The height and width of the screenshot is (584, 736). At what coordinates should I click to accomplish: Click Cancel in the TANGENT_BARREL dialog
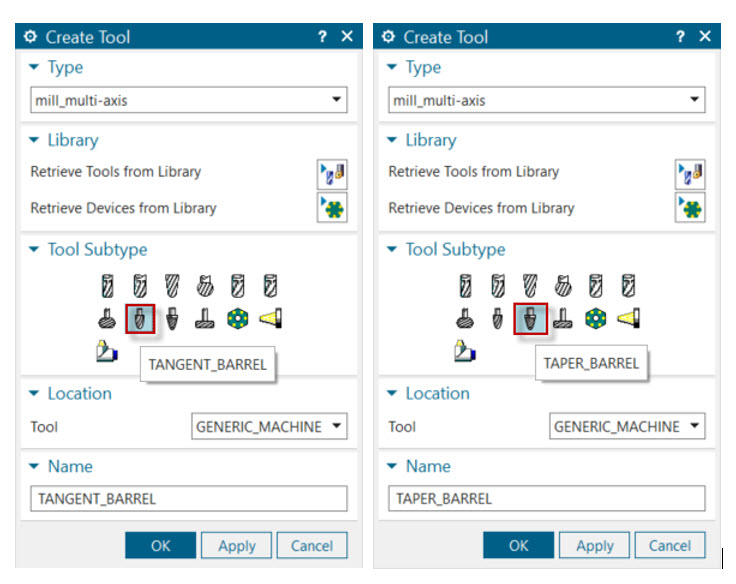tap(312, 546)
